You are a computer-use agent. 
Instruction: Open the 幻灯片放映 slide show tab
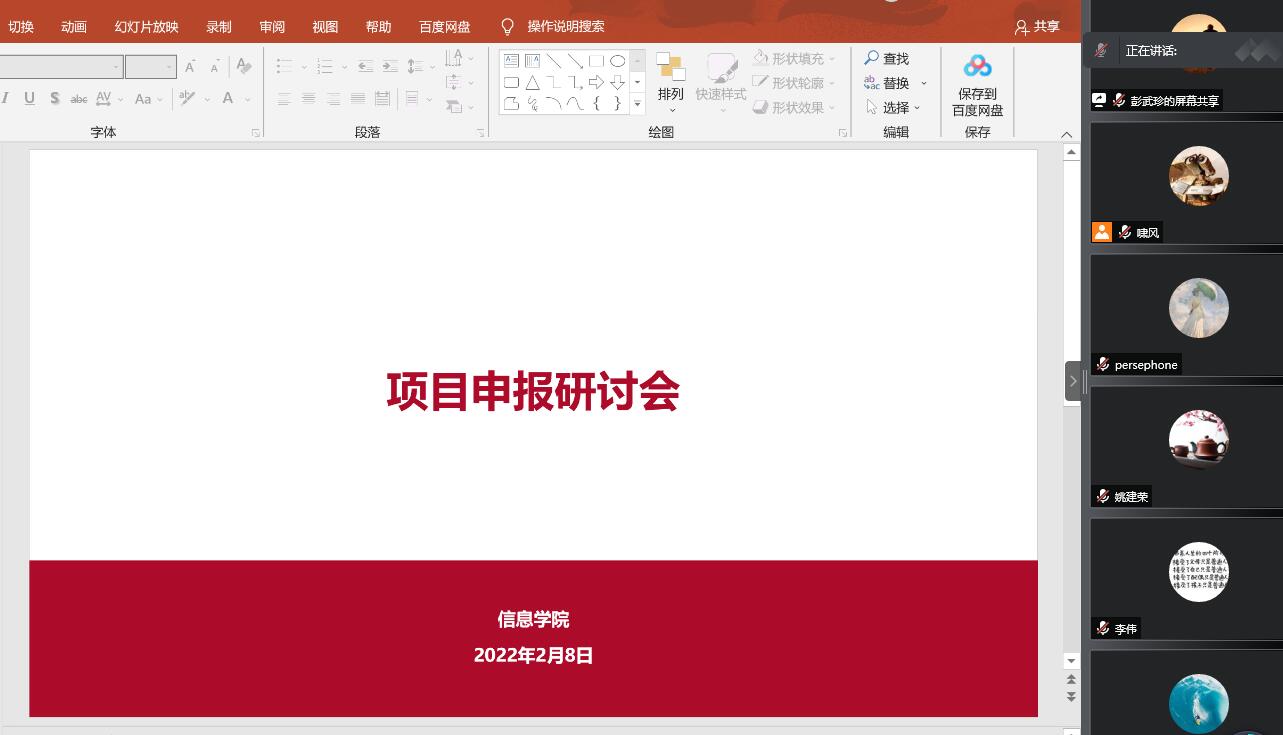146,27
